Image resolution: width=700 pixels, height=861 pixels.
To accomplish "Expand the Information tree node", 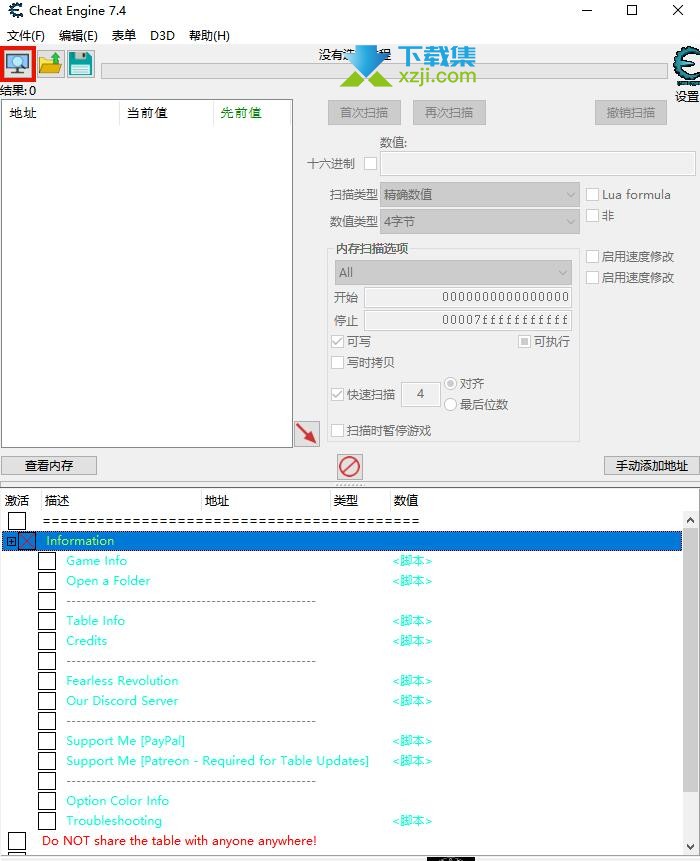I will (x=11, y=541).
